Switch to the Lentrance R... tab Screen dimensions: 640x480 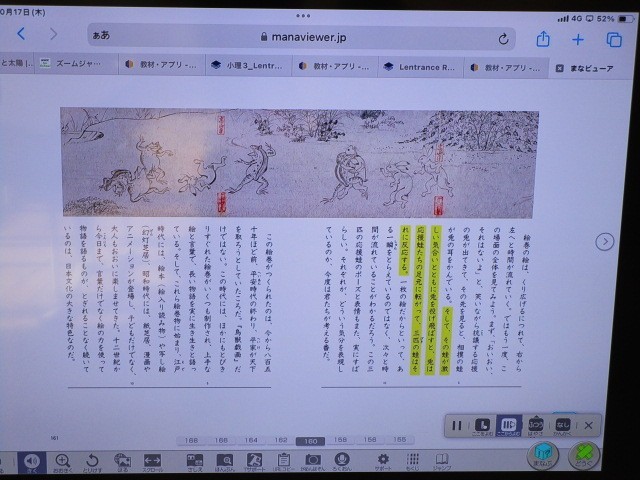coord(422,66)
